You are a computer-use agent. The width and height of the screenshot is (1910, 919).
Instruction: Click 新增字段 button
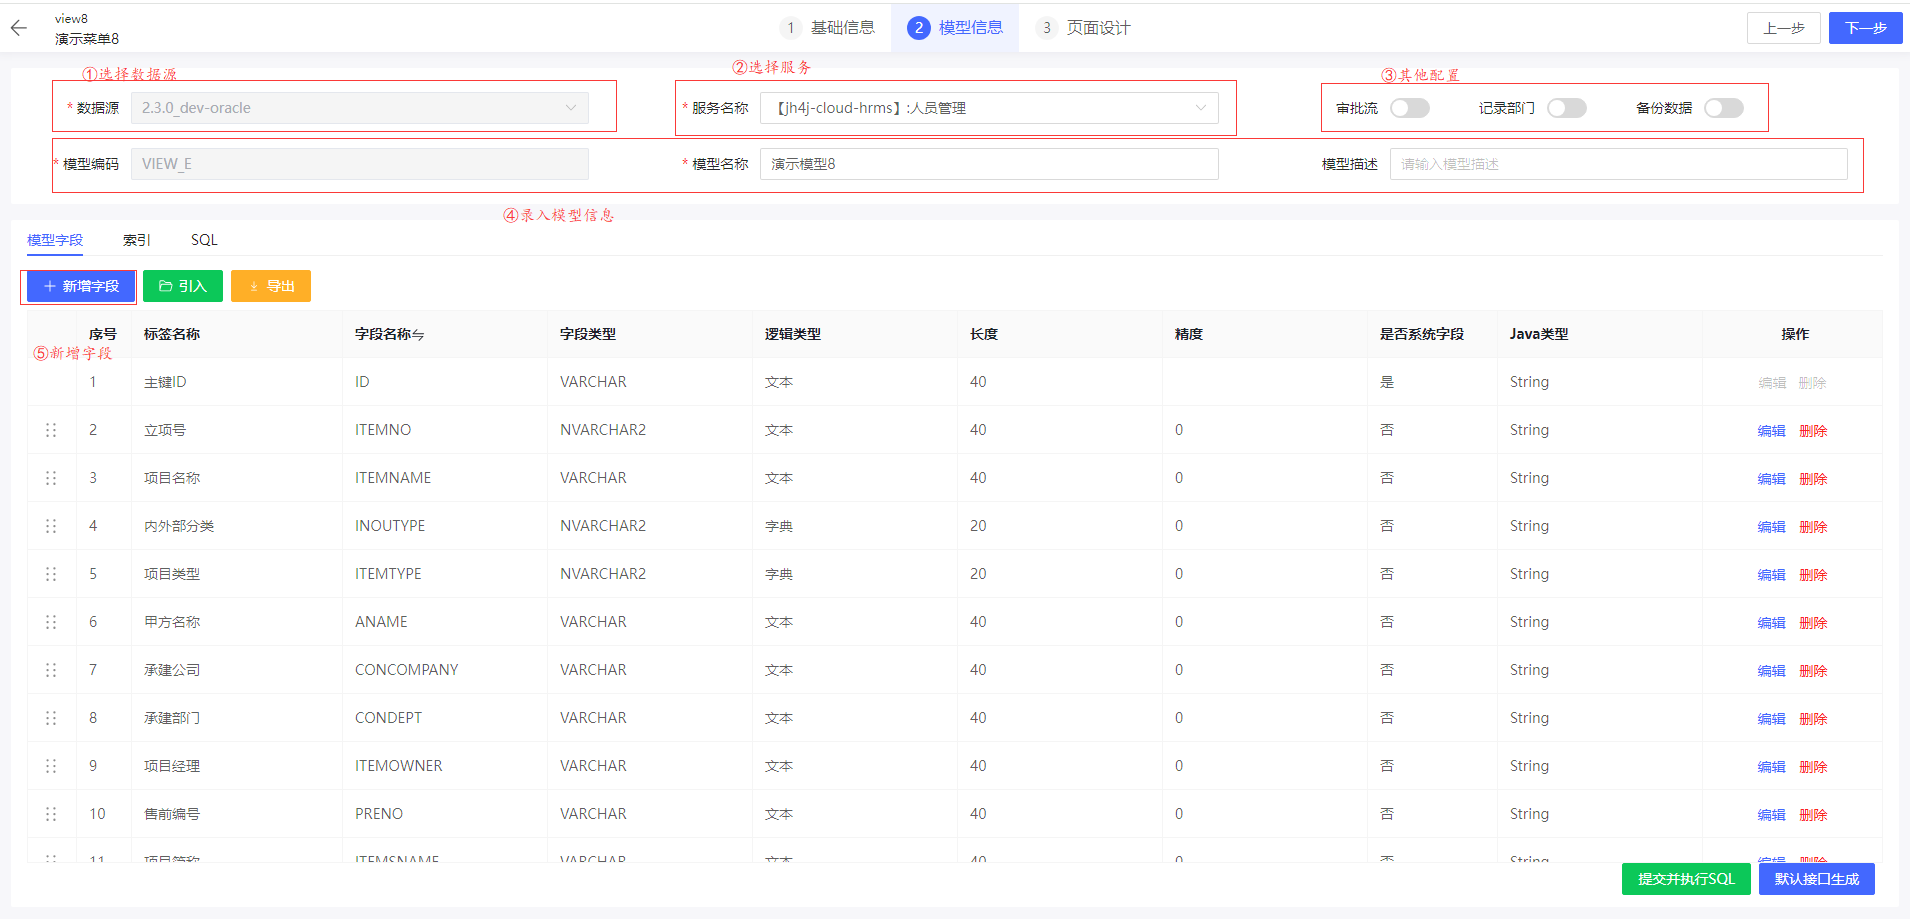click(81, 286)
